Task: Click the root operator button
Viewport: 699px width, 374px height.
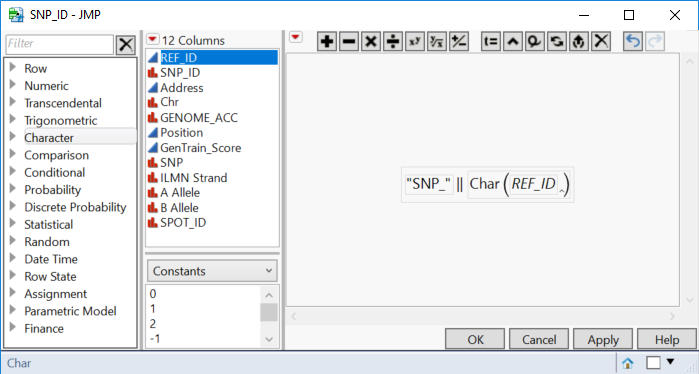Action: tap(436, 42)
